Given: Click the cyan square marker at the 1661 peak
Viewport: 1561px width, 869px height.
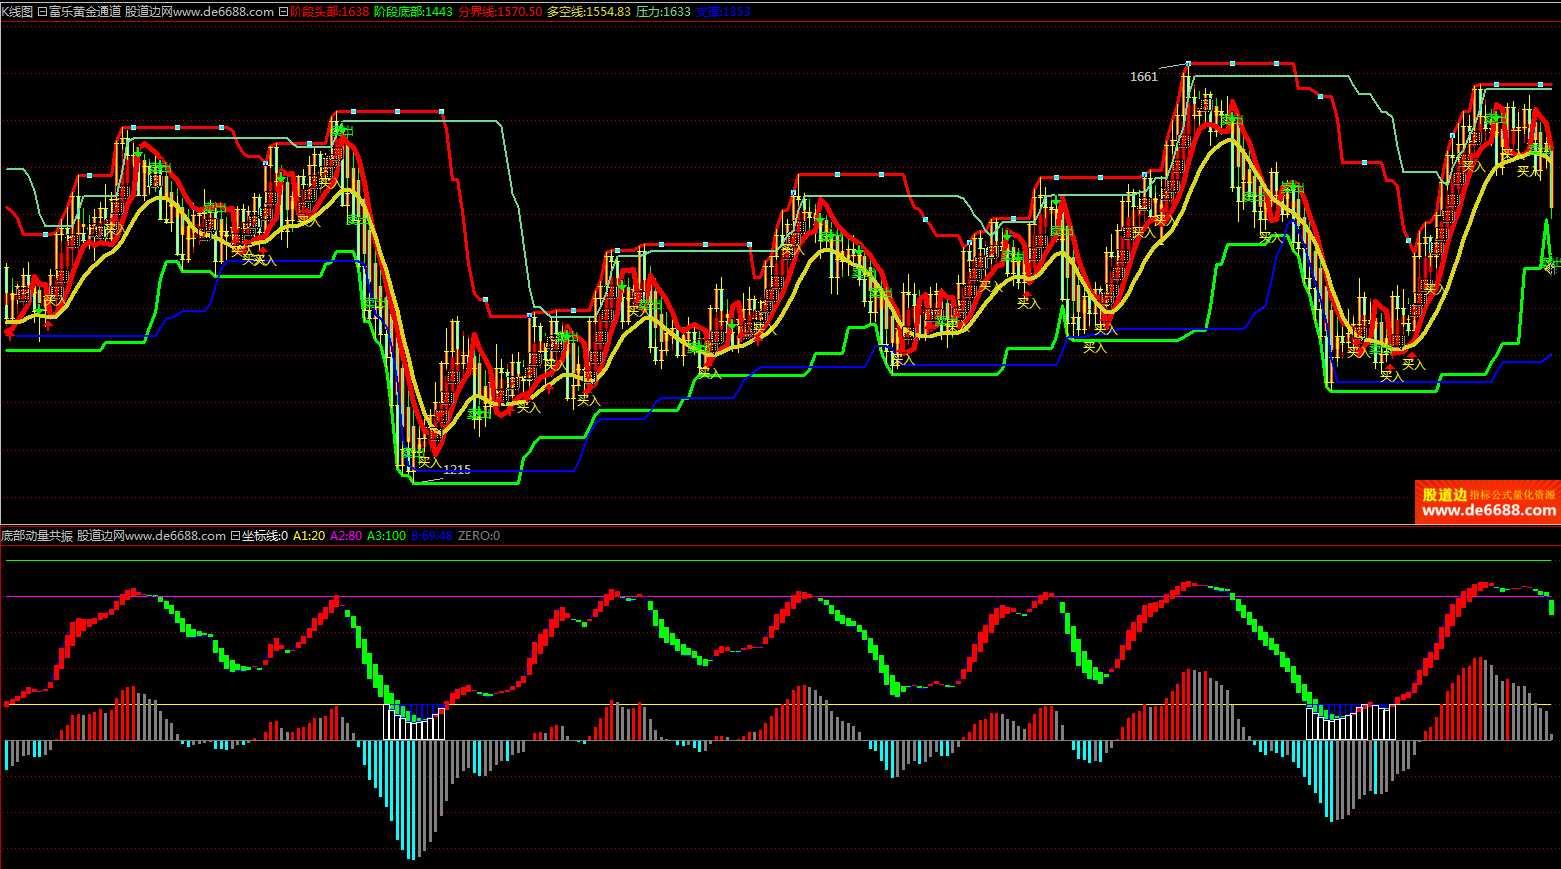Looking at the screenshot, I should click(1188, 63).
